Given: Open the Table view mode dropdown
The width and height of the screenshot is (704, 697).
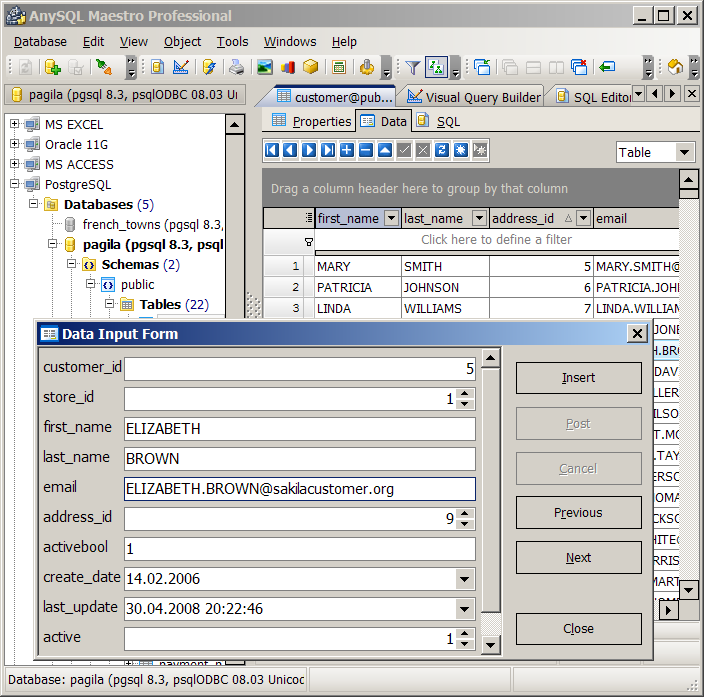Looking at the screenshot, I should click(684, 153).
